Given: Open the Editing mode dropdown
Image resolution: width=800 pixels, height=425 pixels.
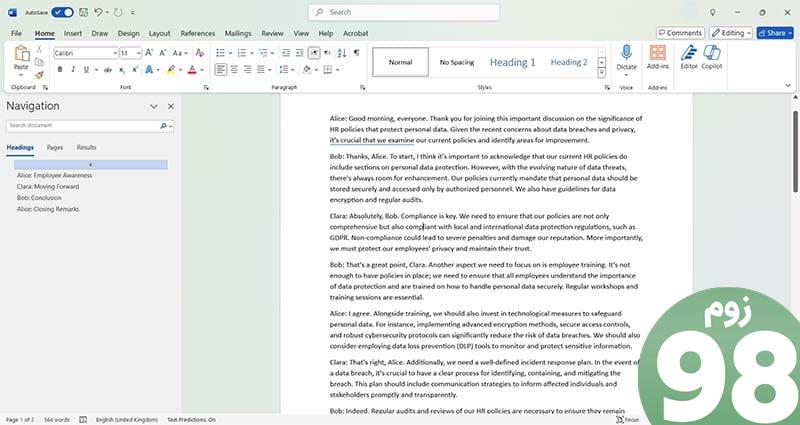Looking at the screenshot, I should [731, 33].
